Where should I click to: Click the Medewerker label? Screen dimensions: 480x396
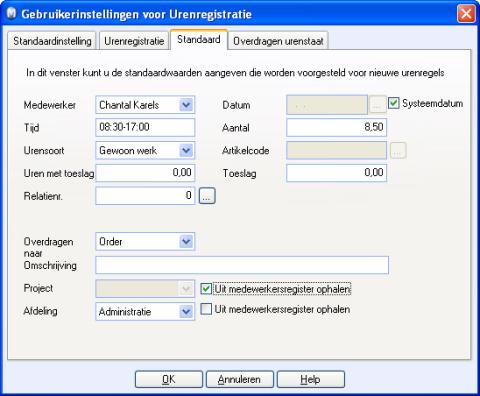point(50,105)
